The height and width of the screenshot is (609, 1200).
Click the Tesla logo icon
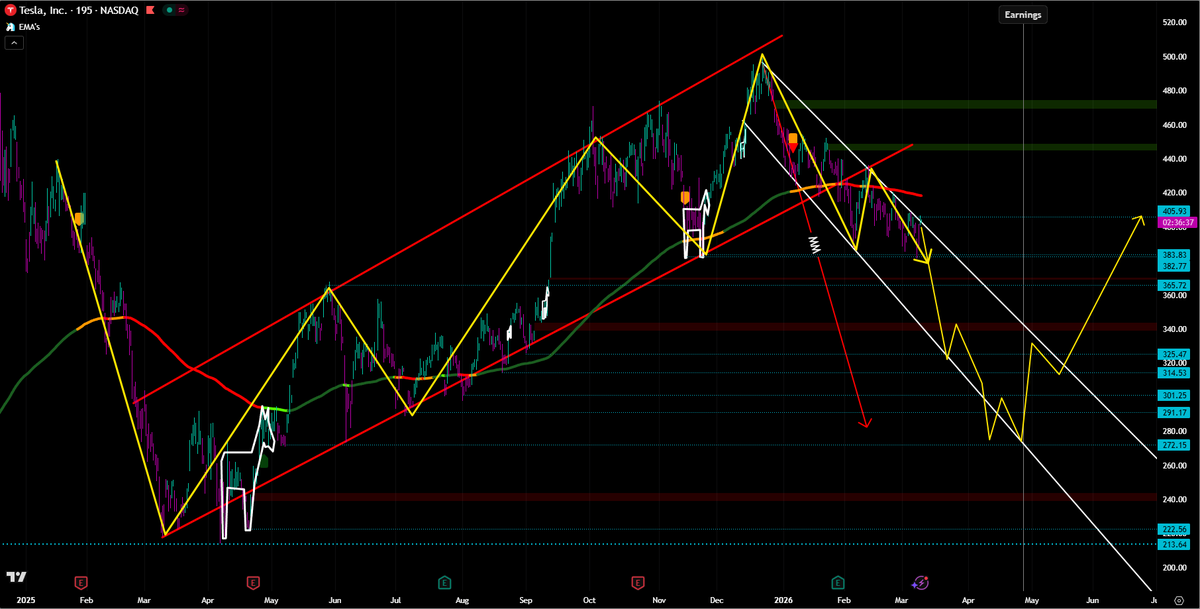(10, 10)
